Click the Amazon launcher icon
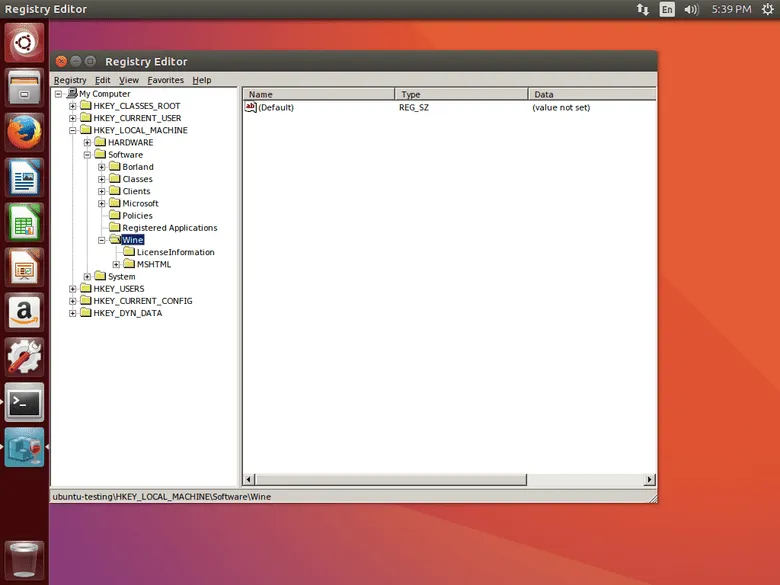Image resolution: width=780 pixels, height=585 pixels. [24, 312]
